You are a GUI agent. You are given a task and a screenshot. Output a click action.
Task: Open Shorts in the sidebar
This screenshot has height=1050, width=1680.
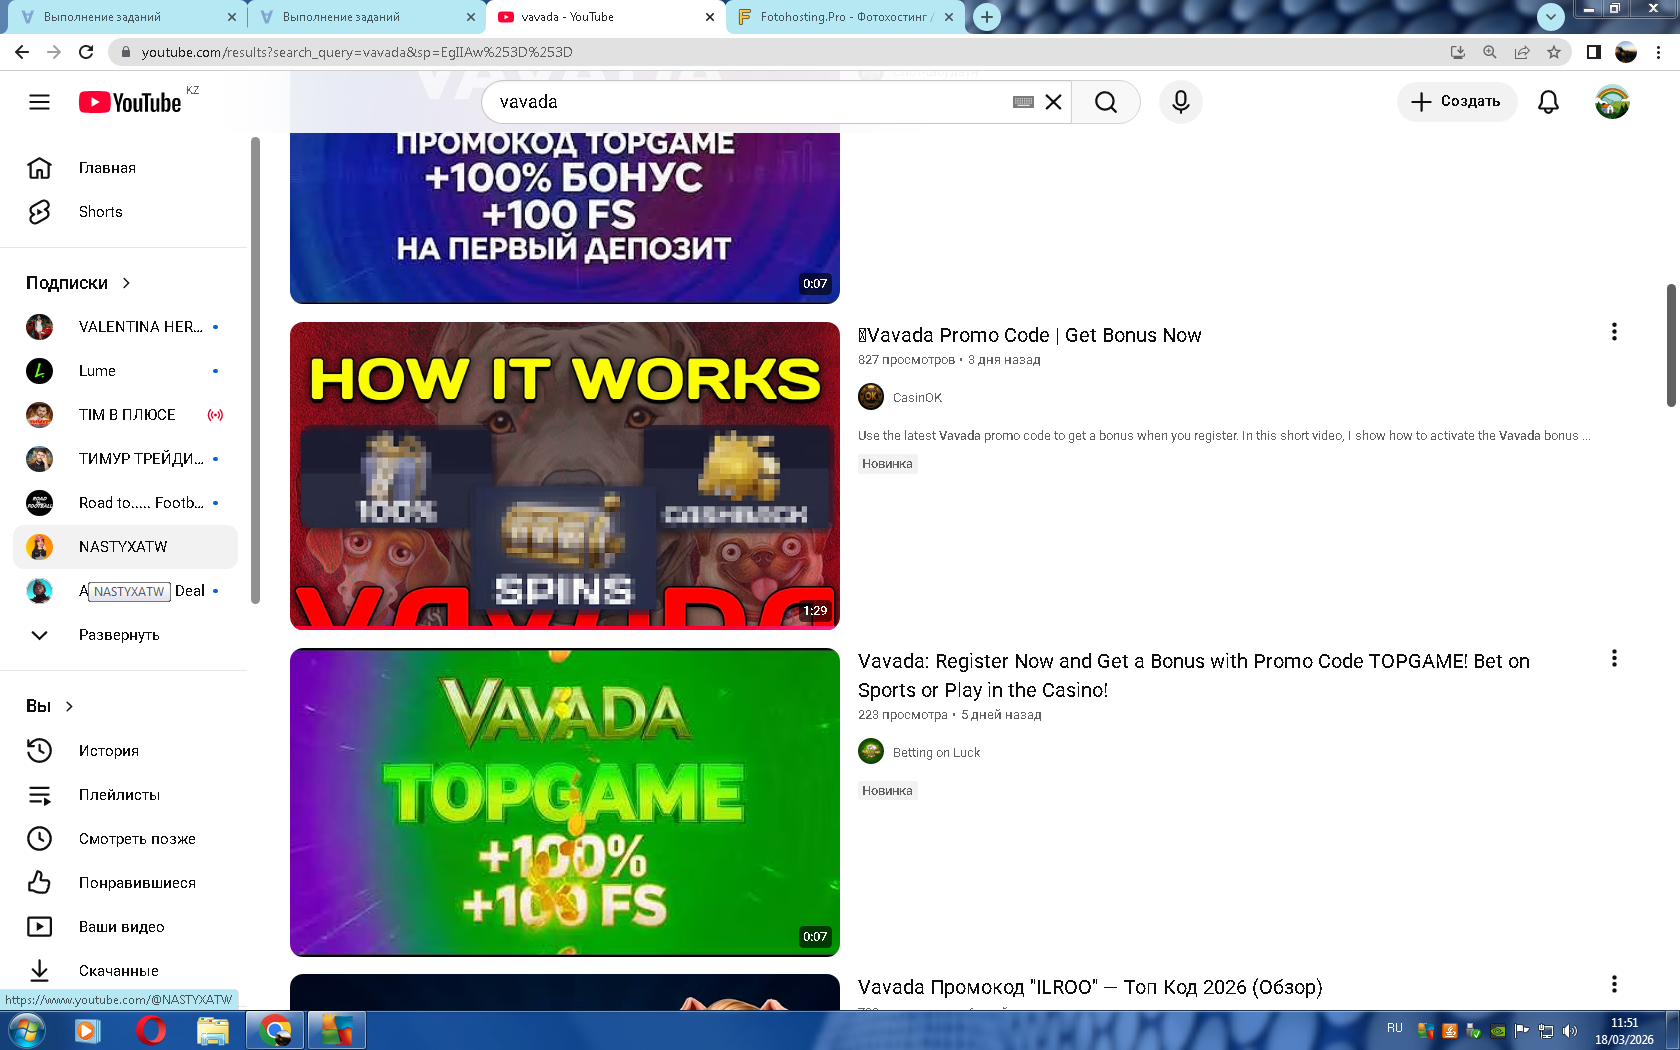125,212
